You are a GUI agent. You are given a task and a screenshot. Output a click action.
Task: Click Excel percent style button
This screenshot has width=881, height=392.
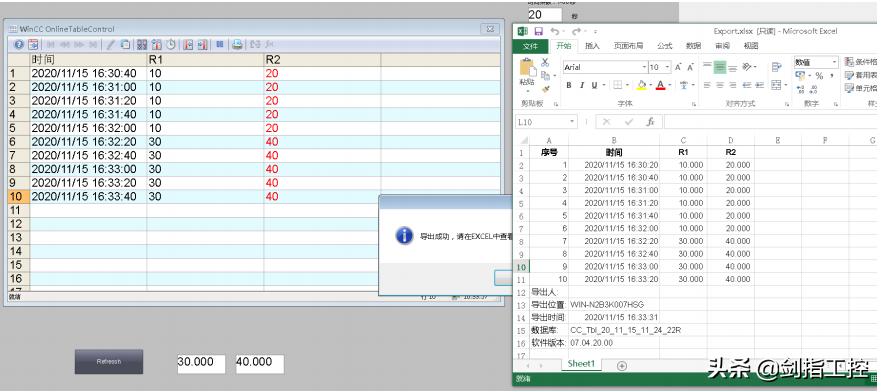tap(819, 76)
